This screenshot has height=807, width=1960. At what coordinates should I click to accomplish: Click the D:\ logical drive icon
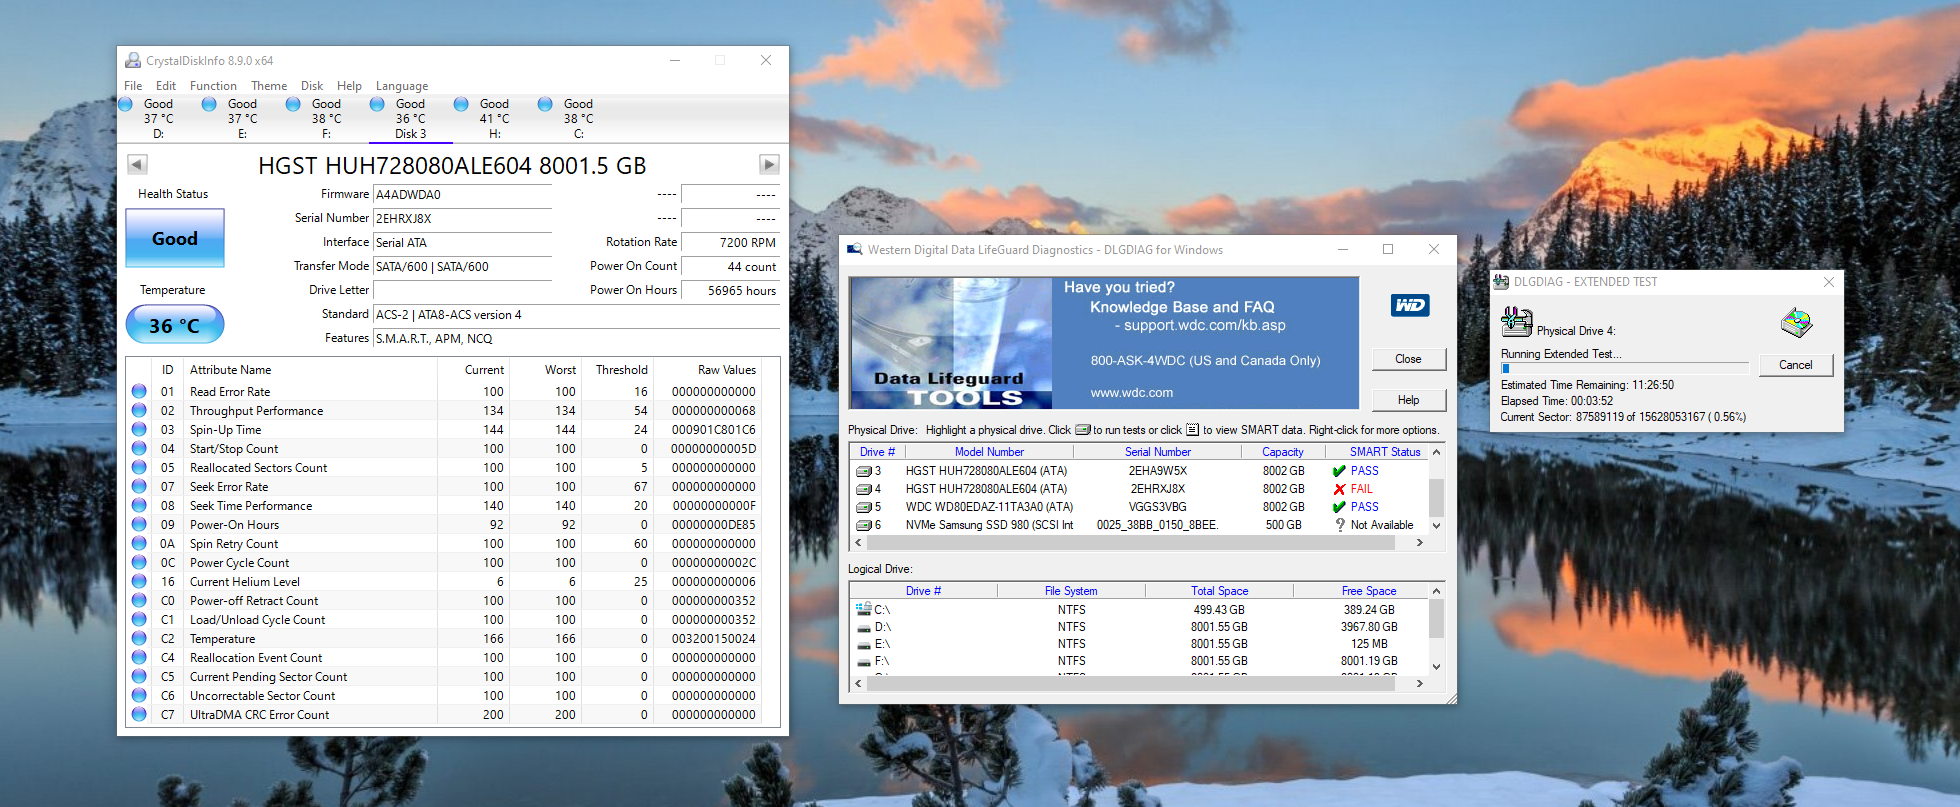click(x=863, y=627)
